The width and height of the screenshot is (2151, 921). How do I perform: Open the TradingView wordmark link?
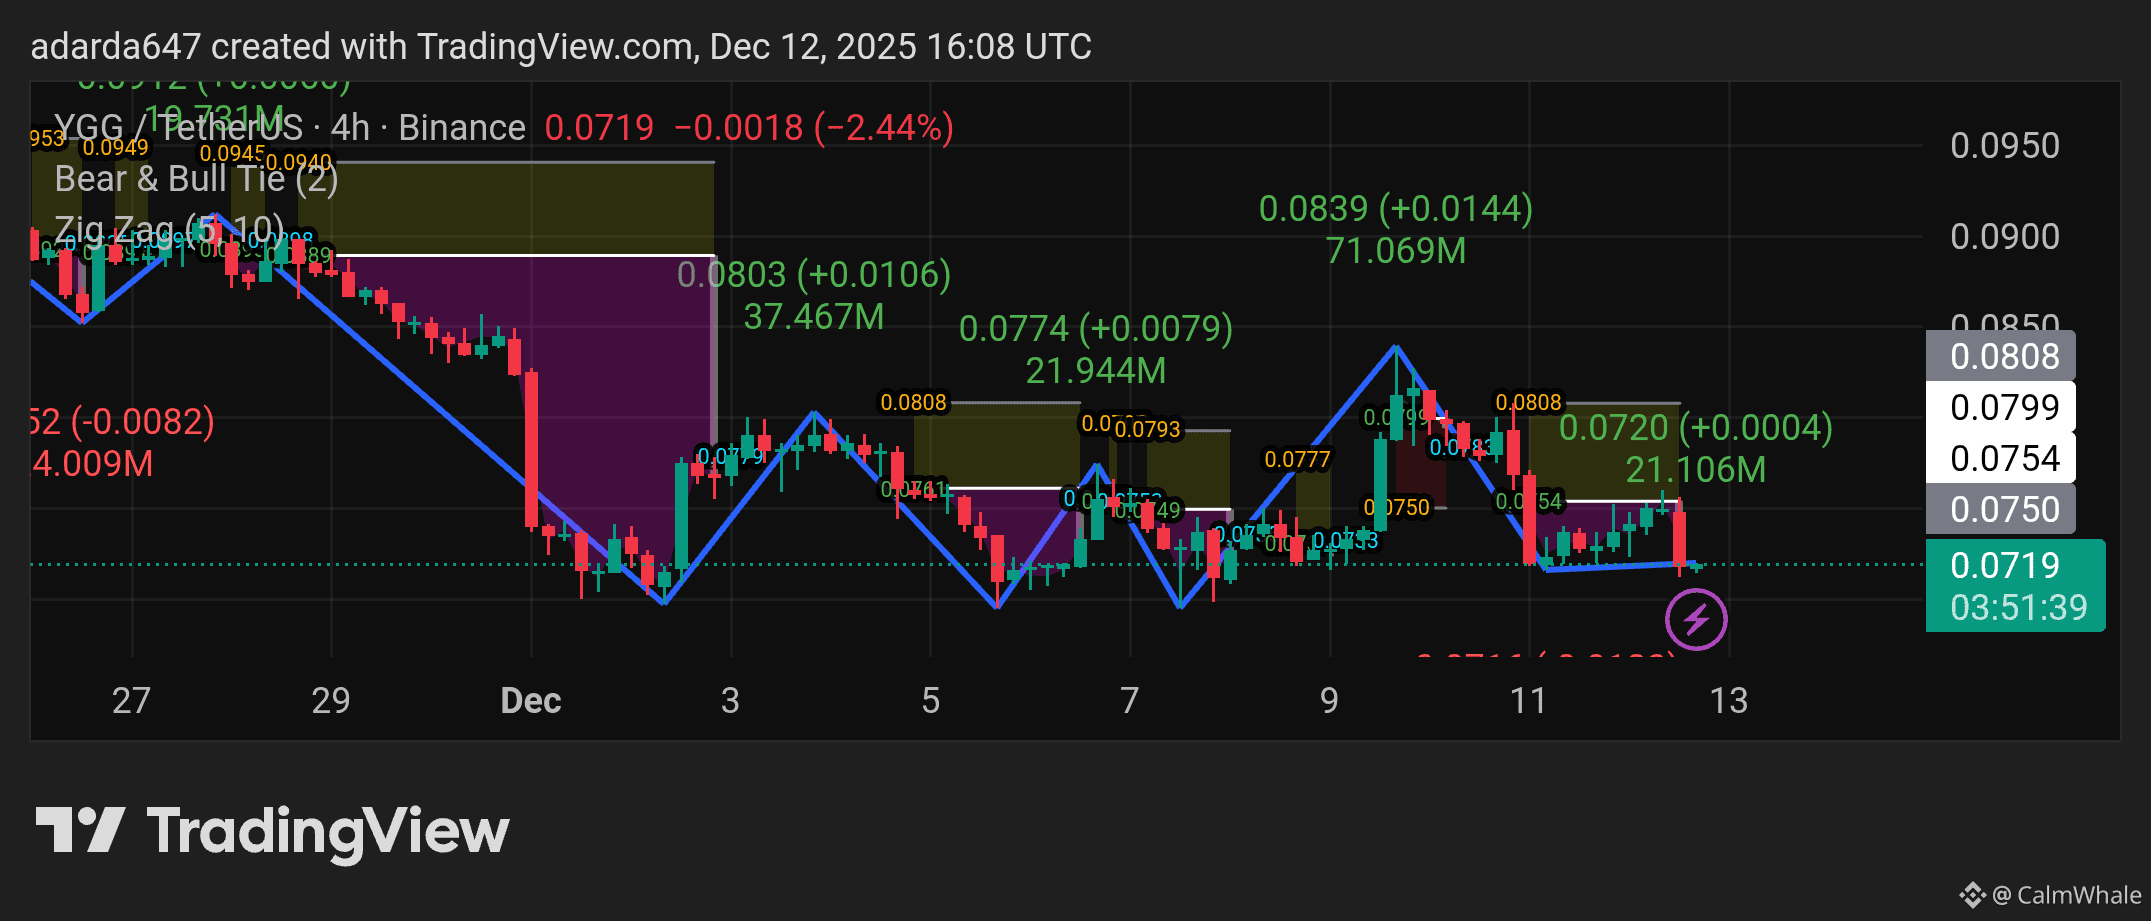point(328,832)
